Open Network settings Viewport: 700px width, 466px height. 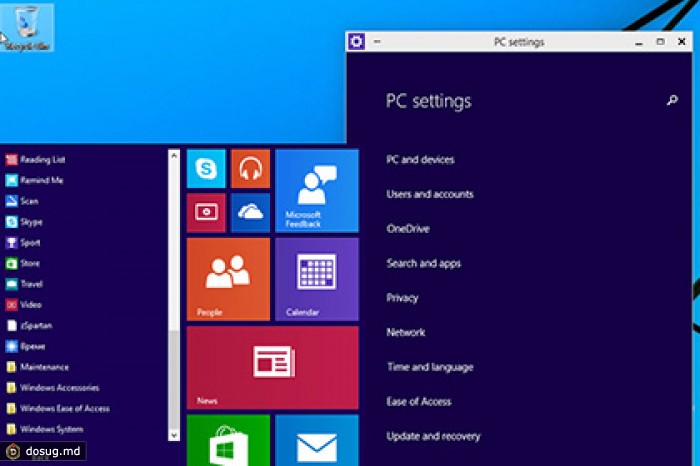[405, 333]
